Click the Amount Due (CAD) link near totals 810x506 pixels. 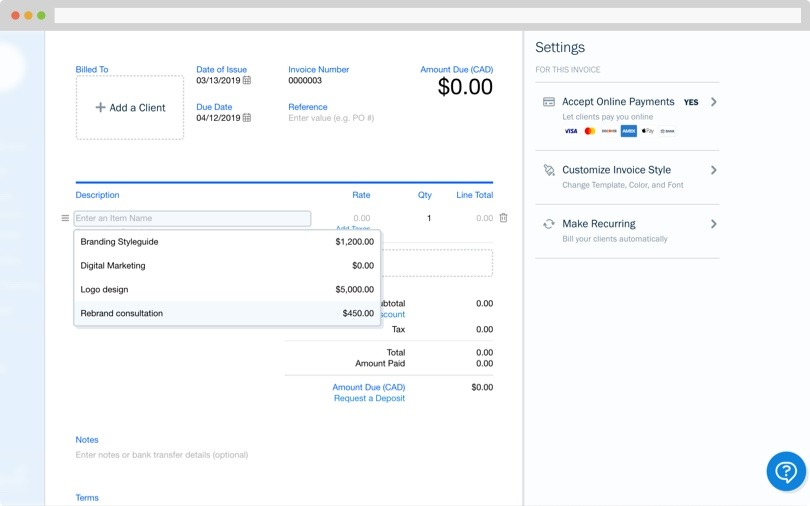click(368, 387)
